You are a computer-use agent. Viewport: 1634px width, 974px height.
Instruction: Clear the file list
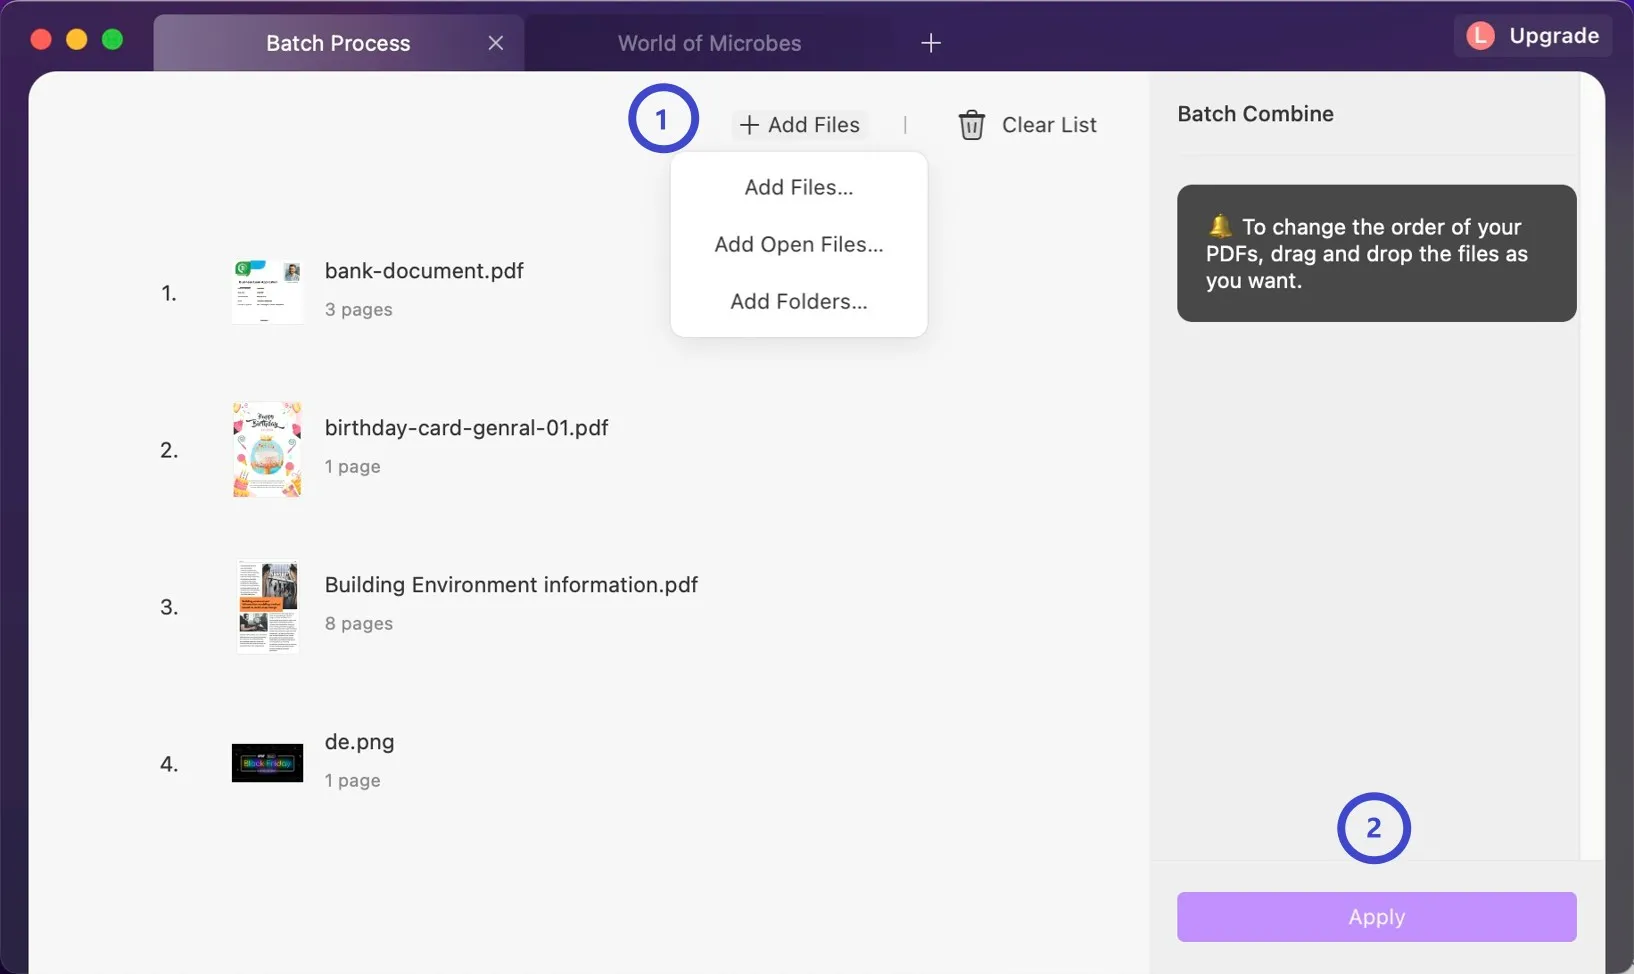tap(1049, 124)
